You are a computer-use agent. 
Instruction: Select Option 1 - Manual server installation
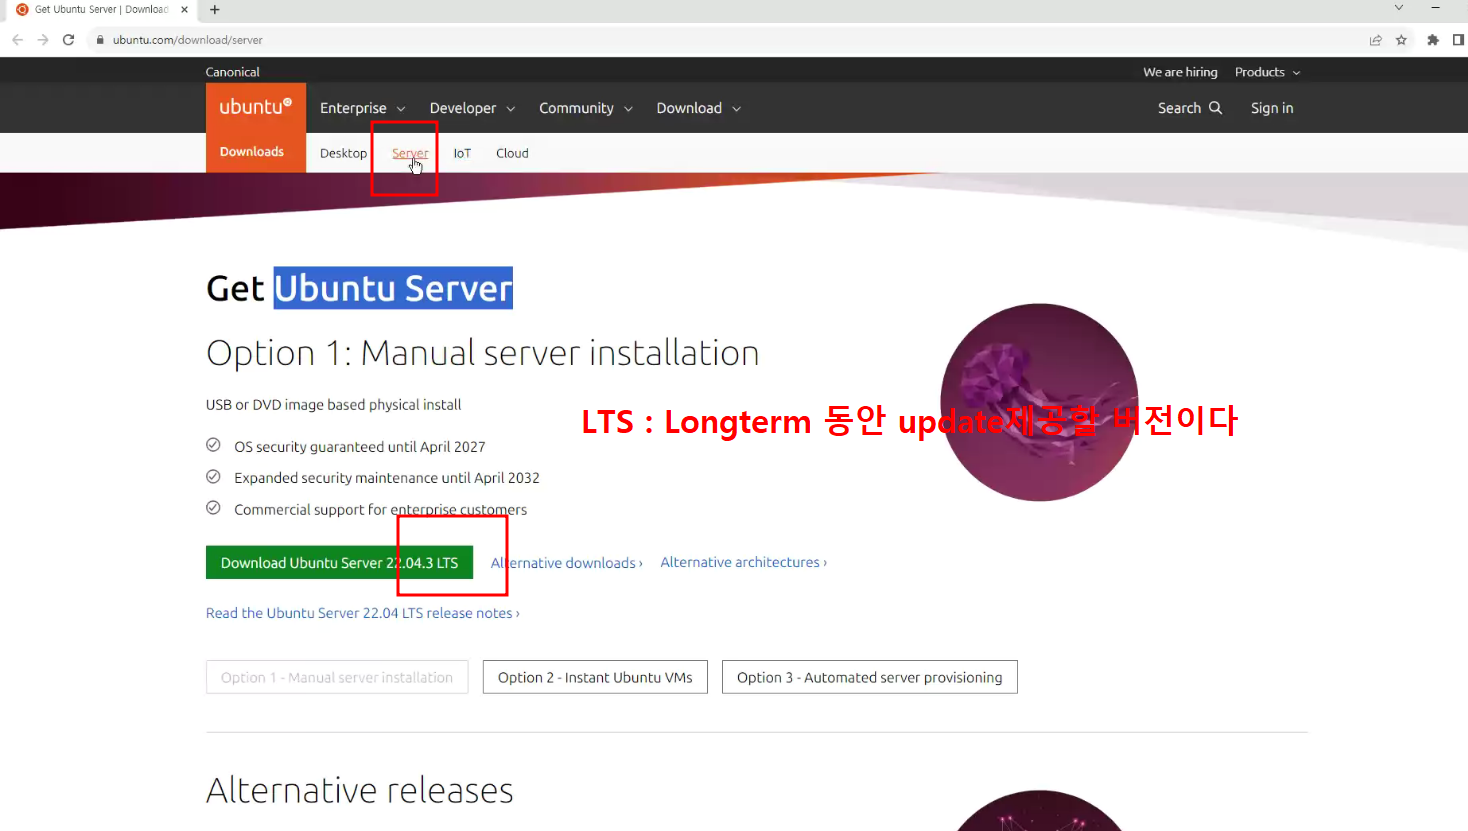[337, 677]
